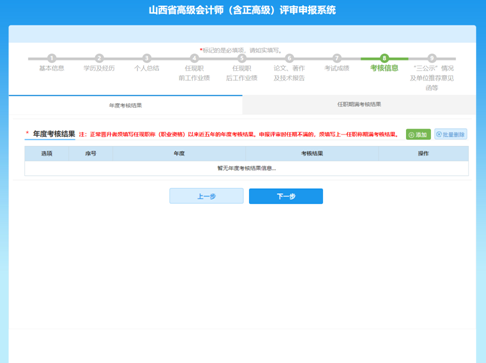486x363 pixels.
Task: Click the 基本信息 step label
Action: (x=52, y=68)
